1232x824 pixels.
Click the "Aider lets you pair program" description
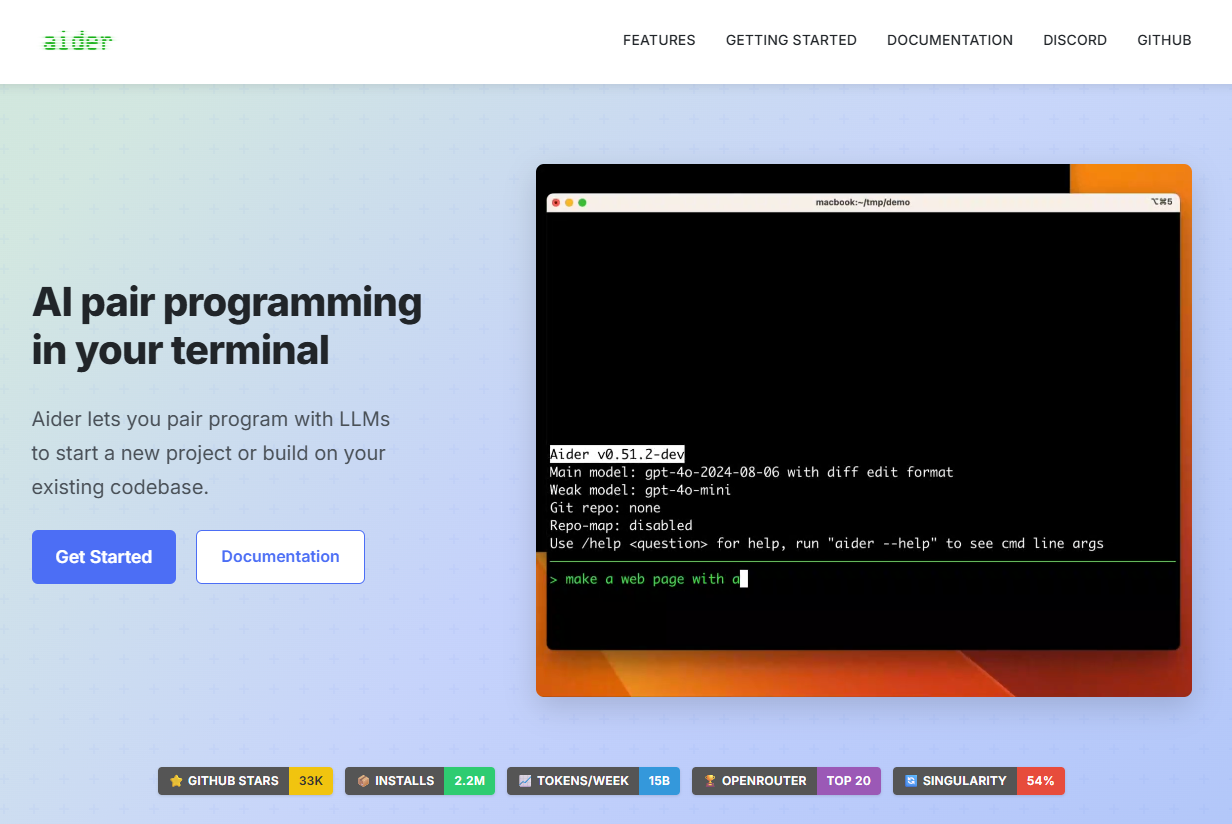point(211,453)
